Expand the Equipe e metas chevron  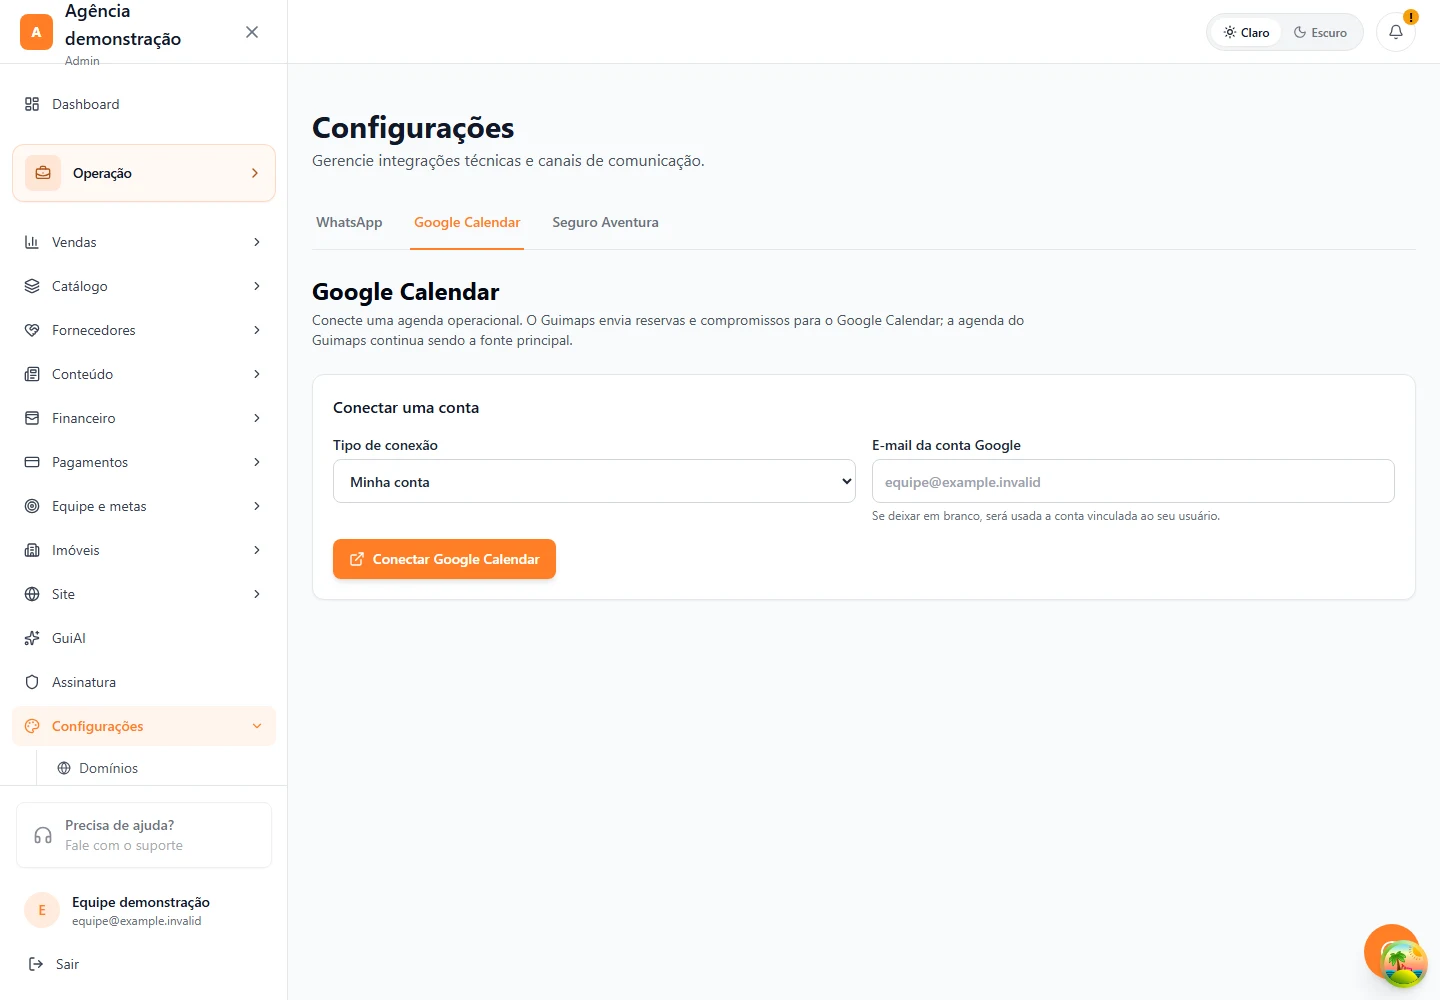[257, 506]
